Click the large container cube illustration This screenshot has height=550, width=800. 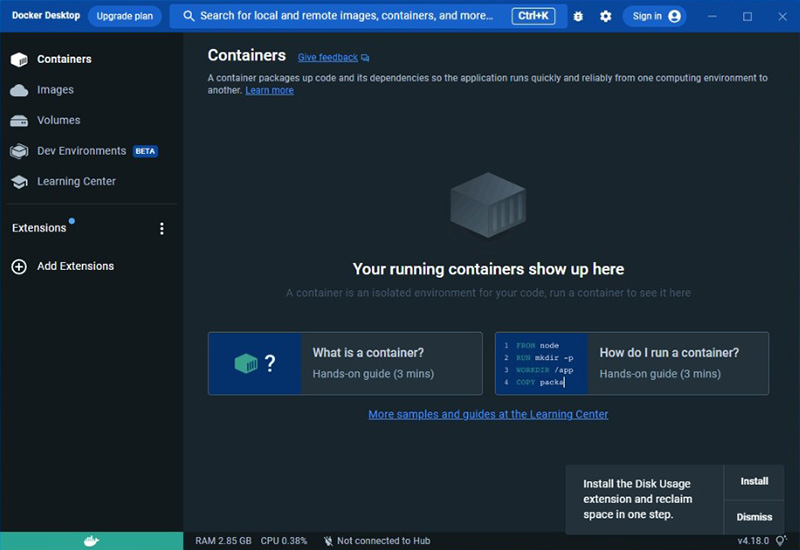tap(488, 205)
